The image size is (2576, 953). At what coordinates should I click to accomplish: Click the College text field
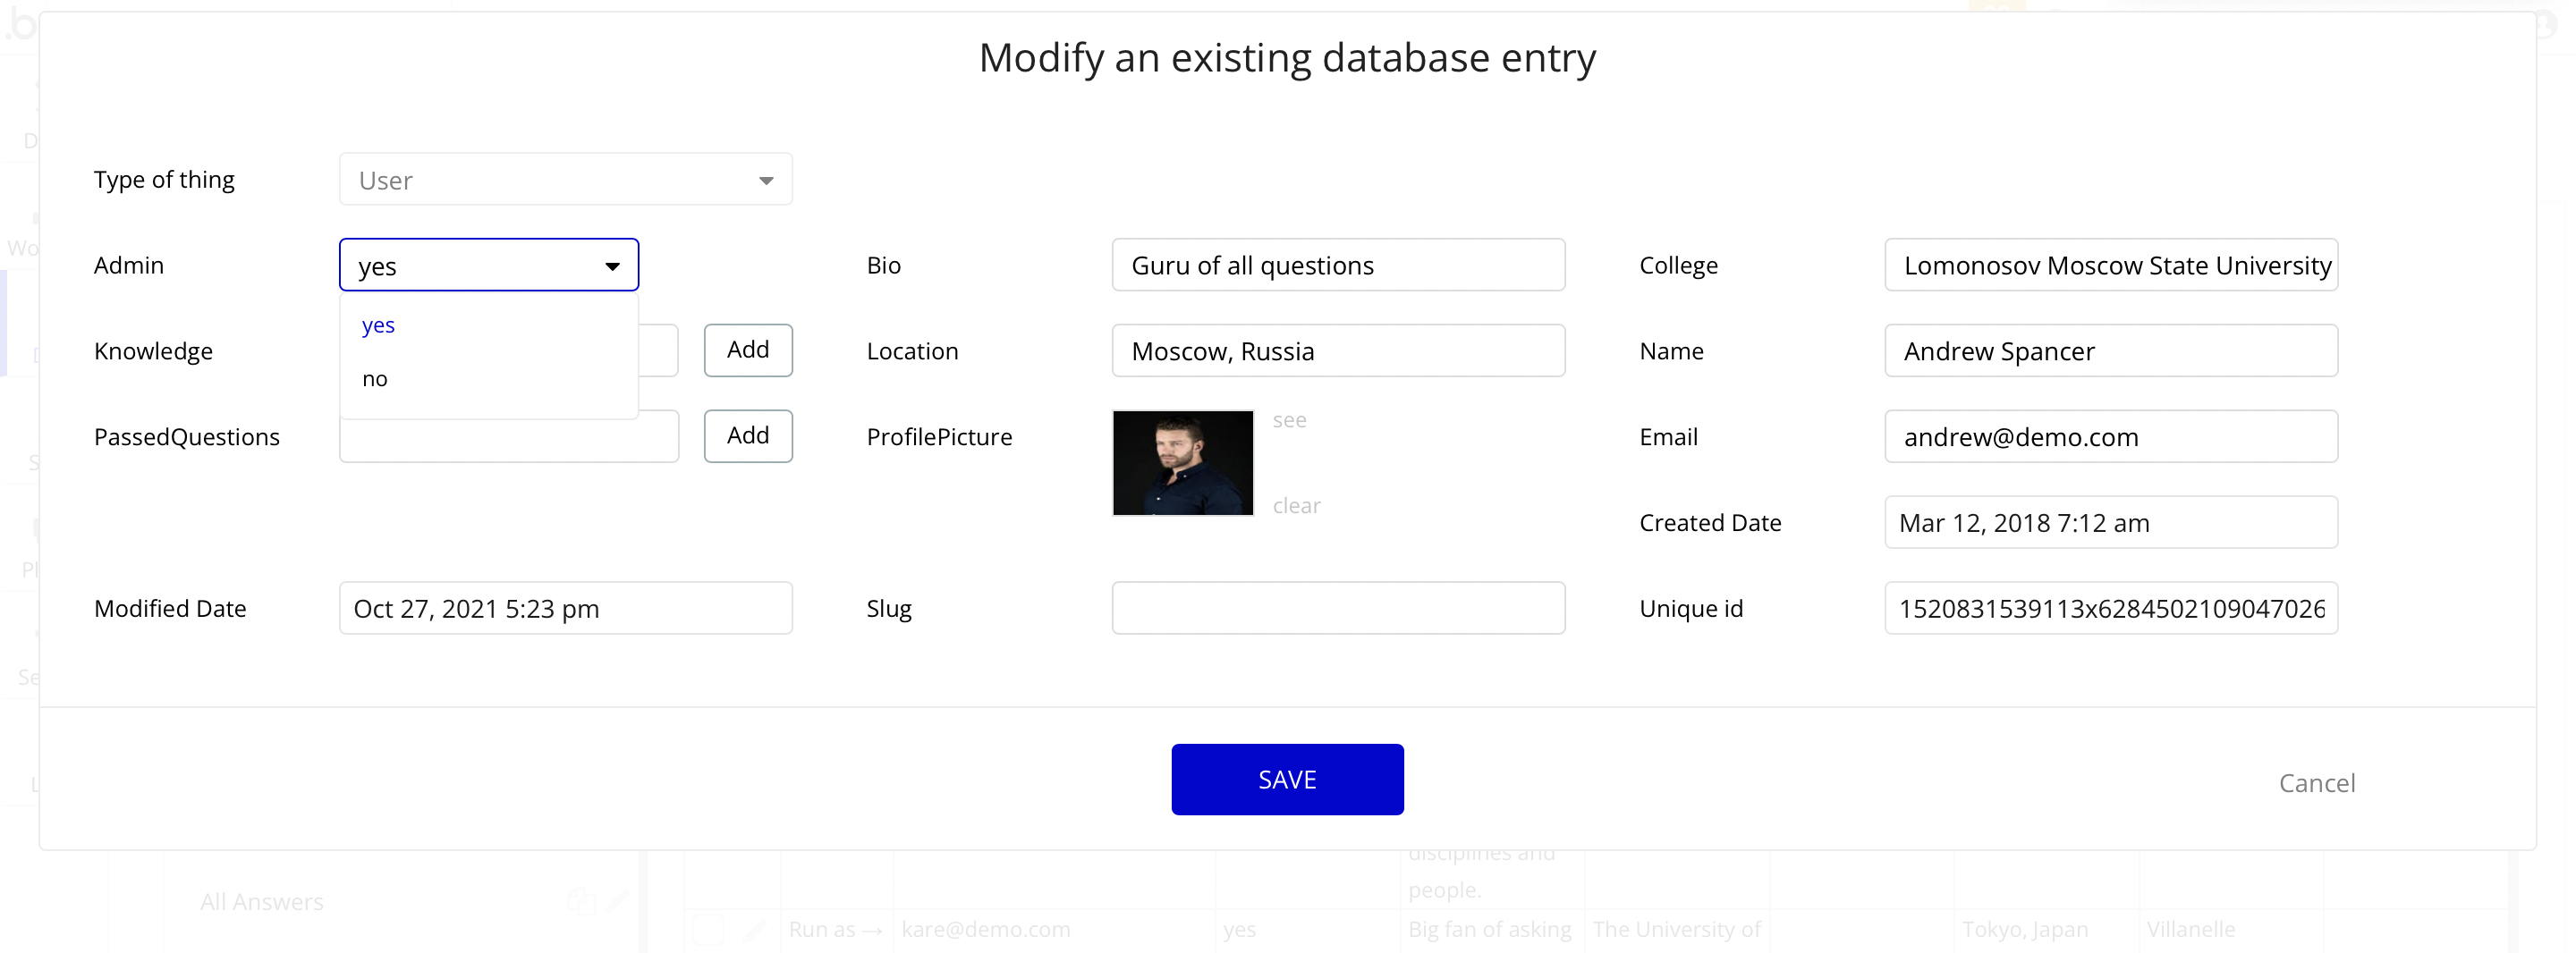[2110, 266]
